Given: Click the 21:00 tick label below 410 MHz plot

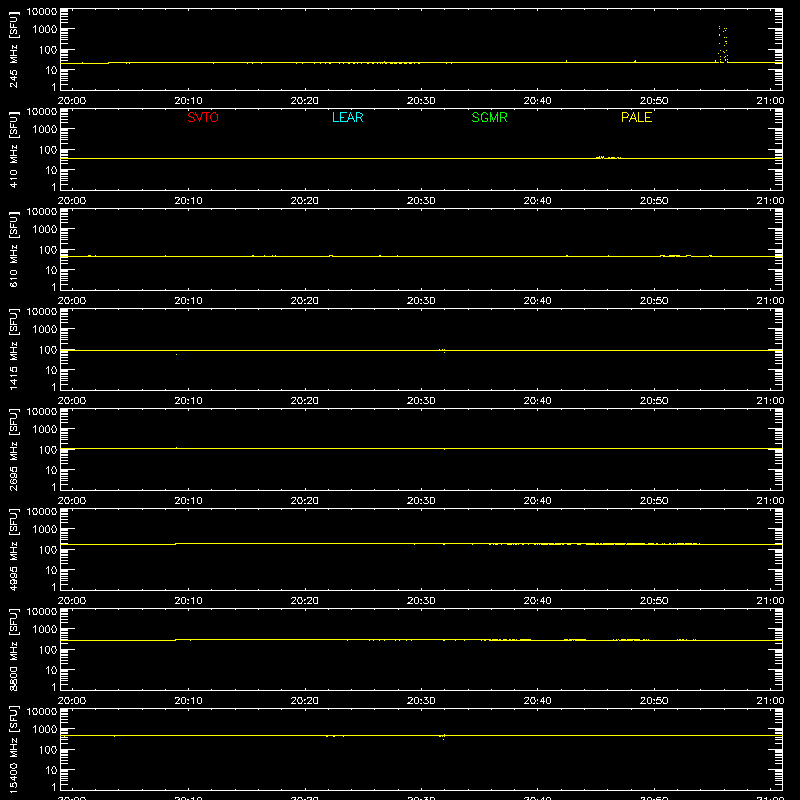Looking at the screenshot, I should [770, 201].
